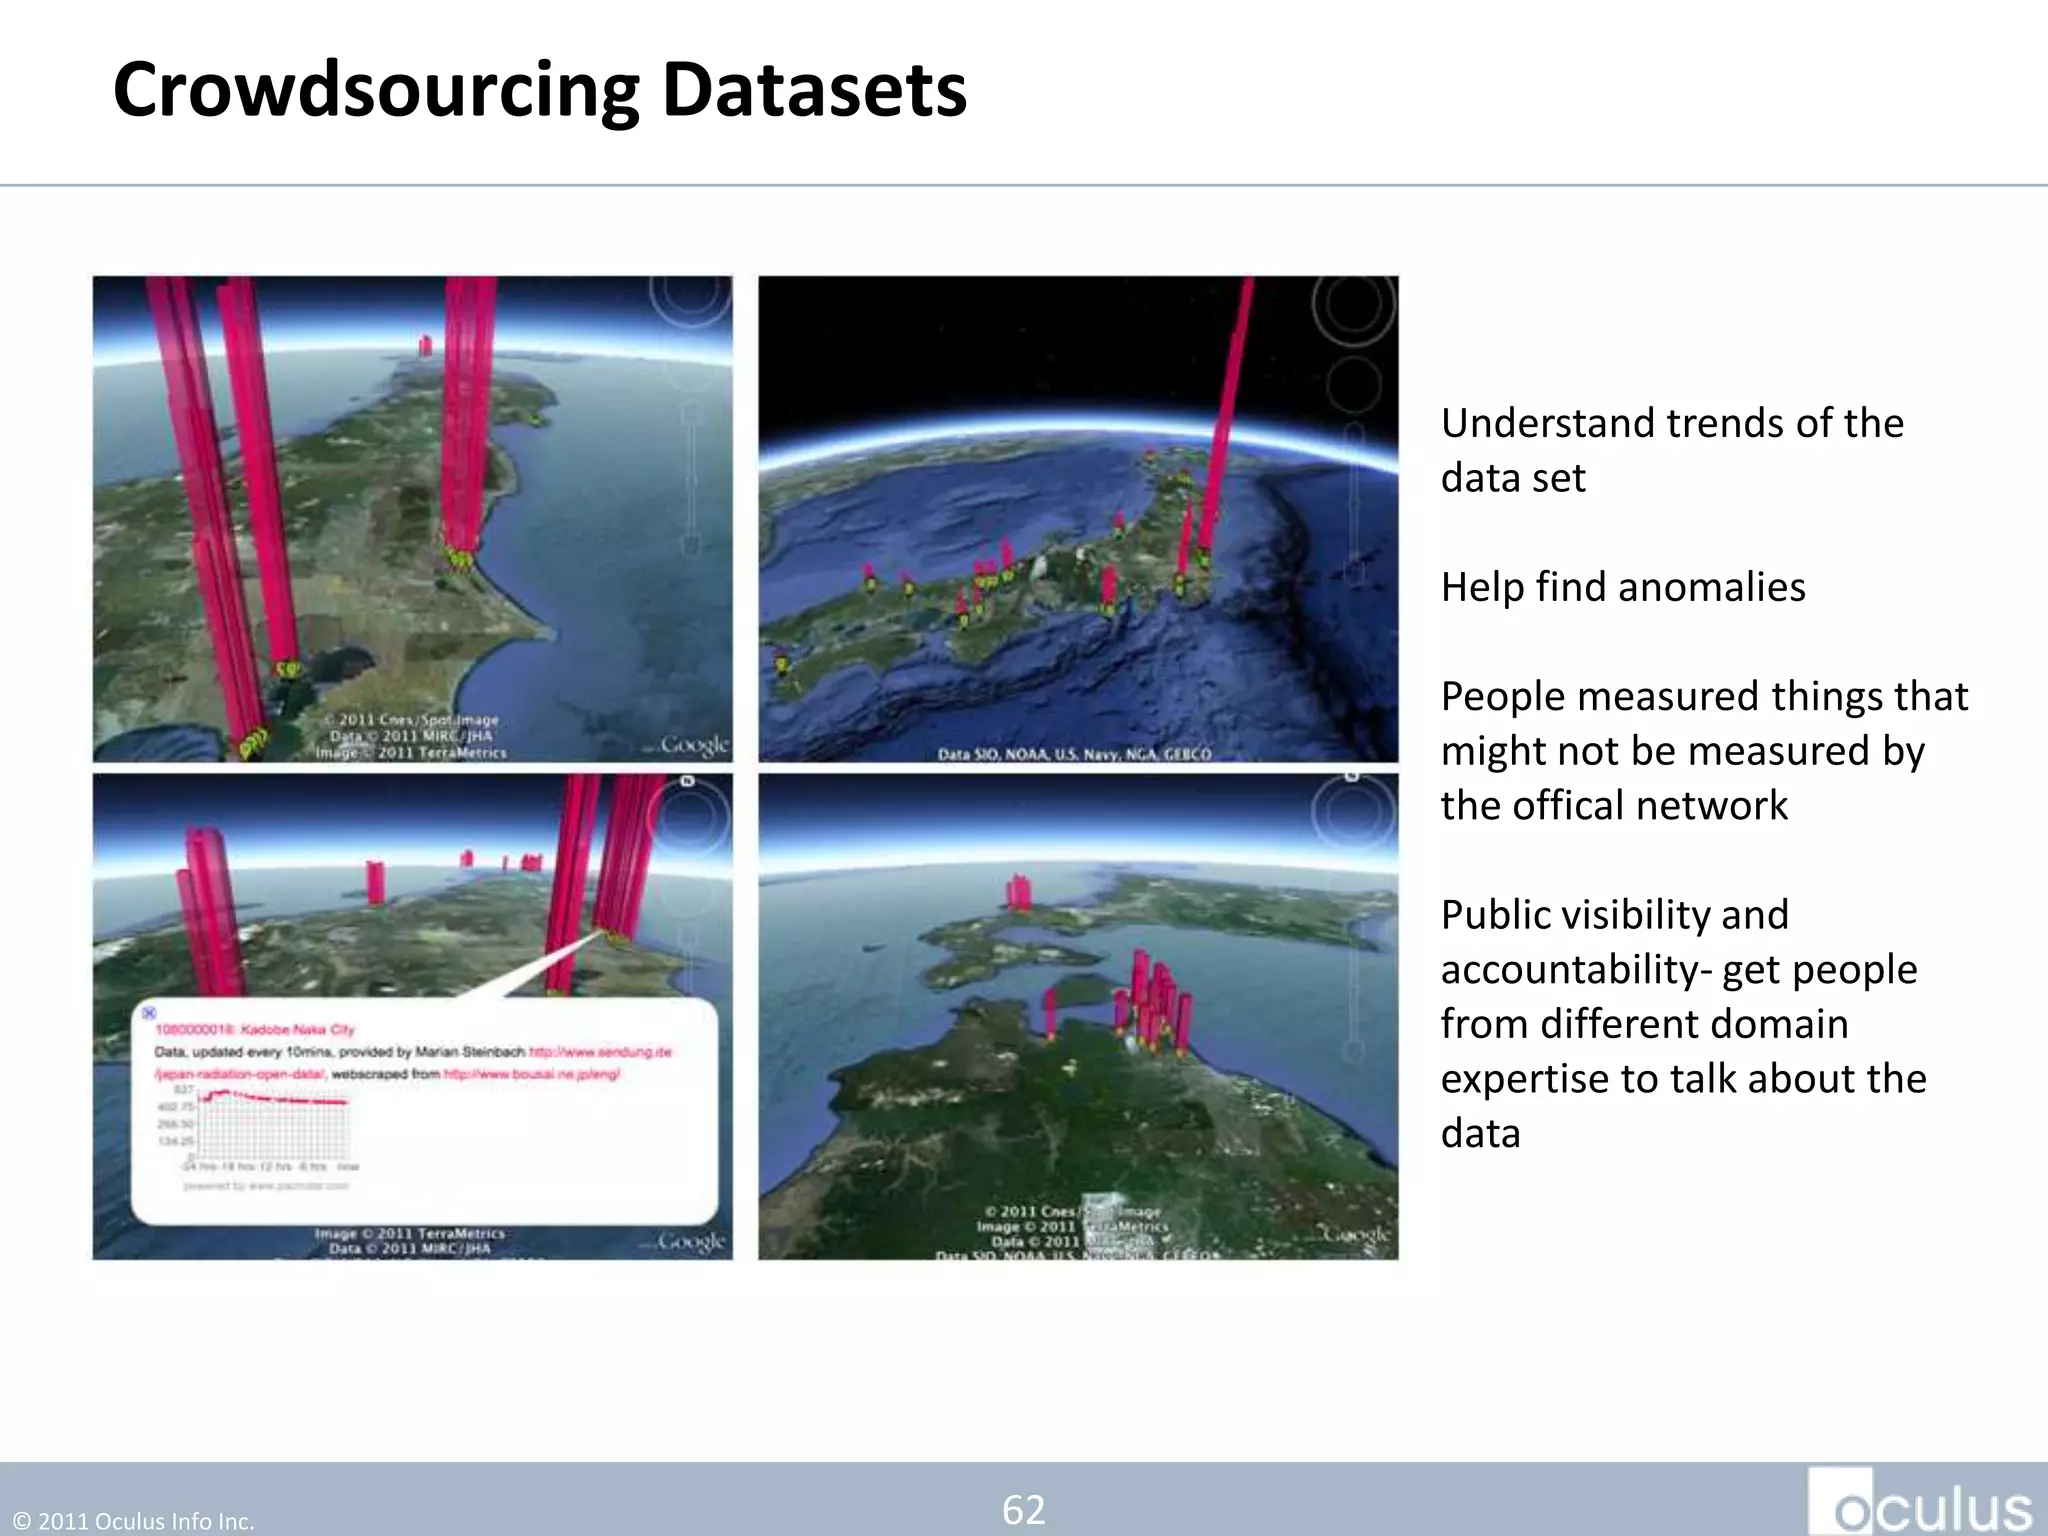Select 'Help find anomalies' text
Screen dimensions: 2048x1536
[x=1623, y=587]
